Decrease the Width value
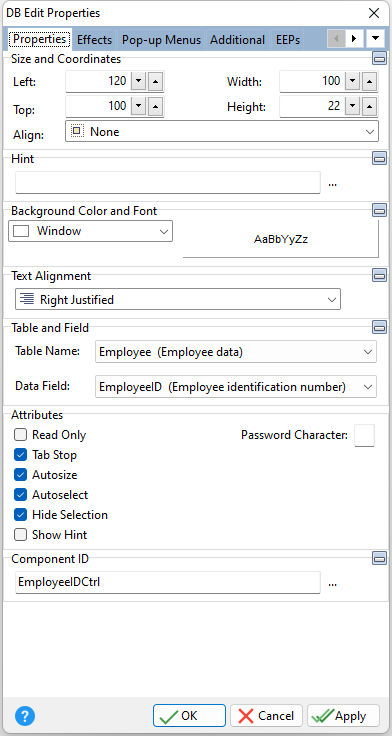 352,82
